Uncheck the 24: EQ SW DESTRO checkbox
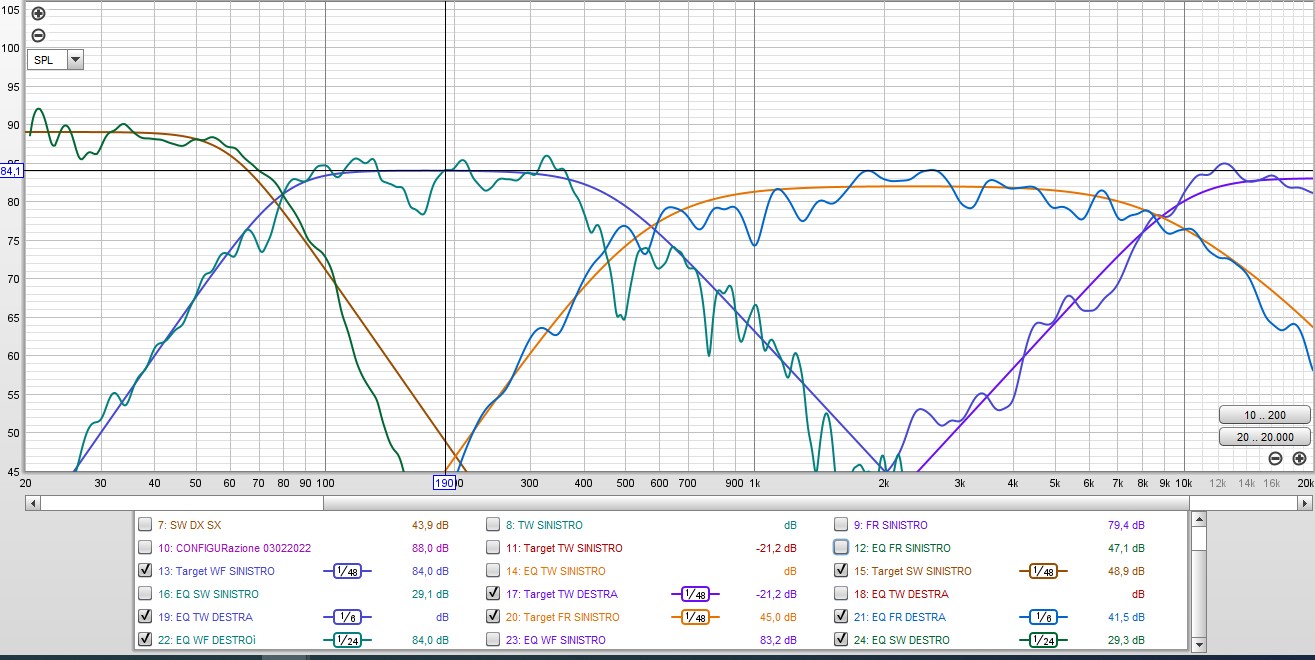 842,640
